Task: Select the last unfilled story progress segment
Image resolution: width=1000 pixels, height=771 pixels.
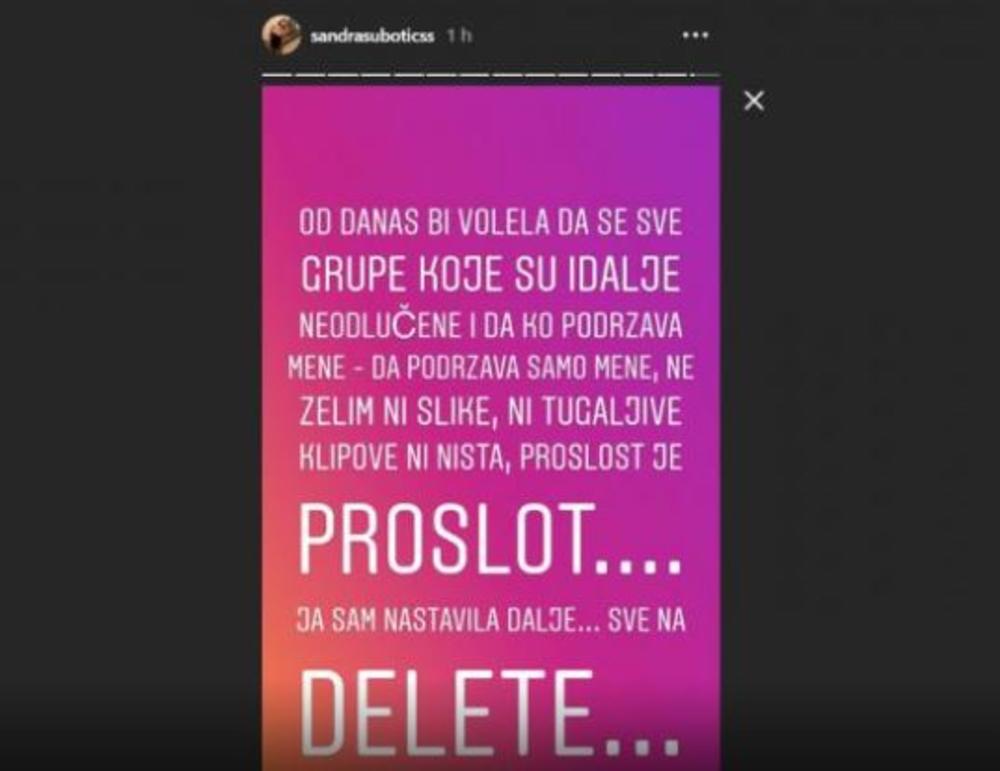Action: pos(706,75)
